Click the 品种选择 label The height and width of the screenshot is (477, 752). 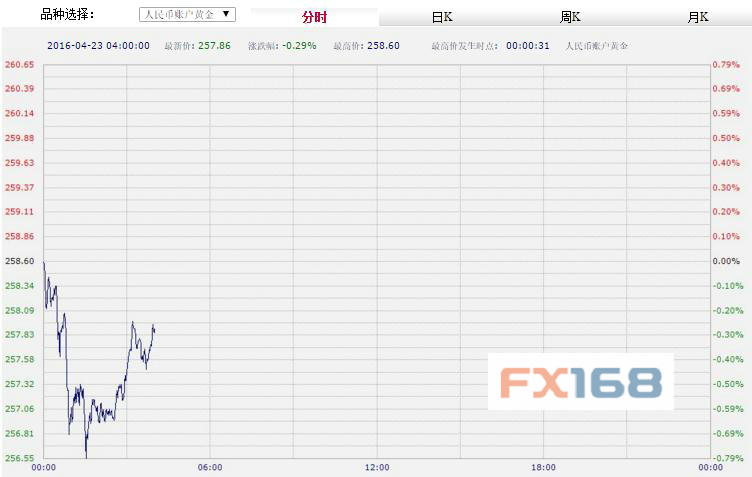click(x=67, y=14)
